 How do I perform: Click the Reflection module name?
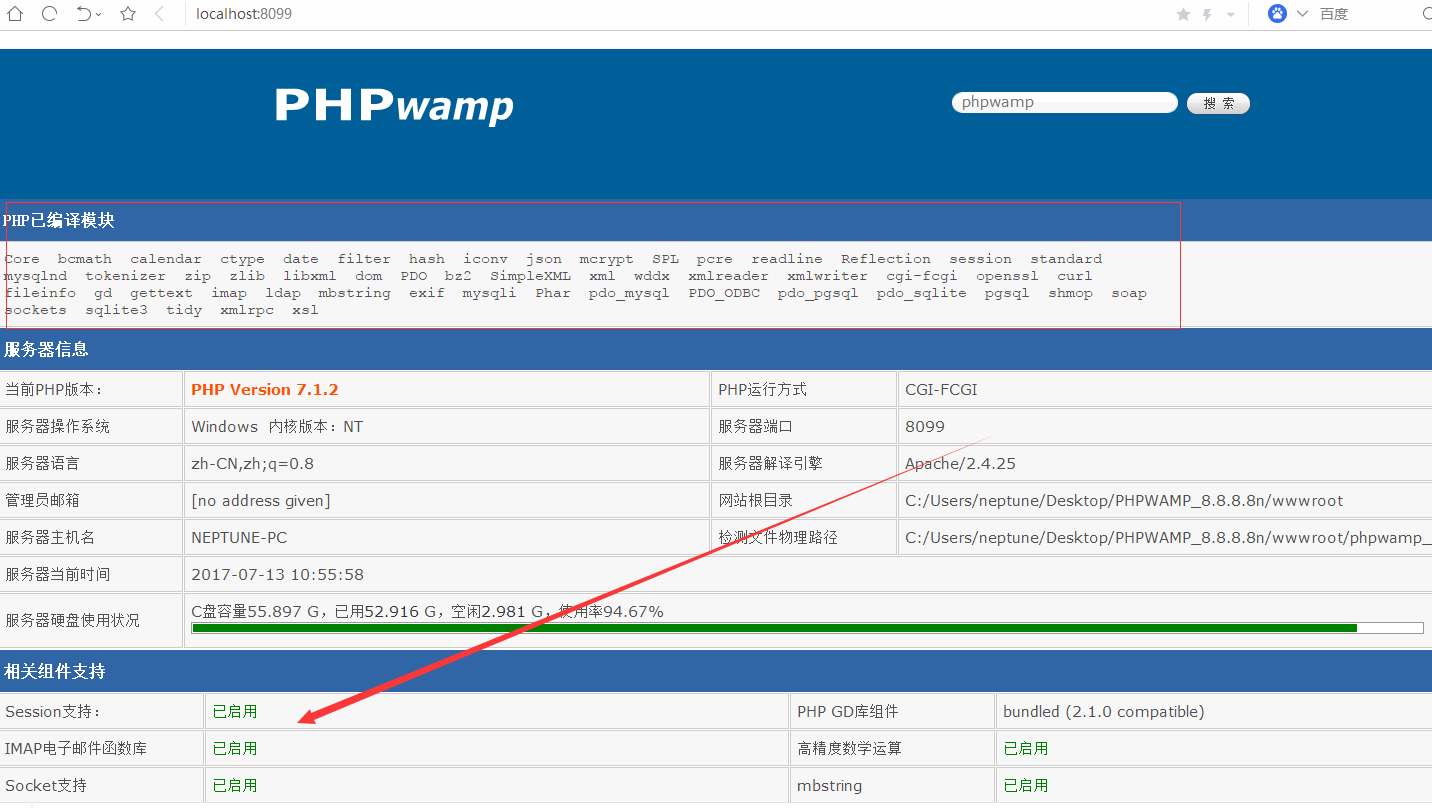click(886, 259)
